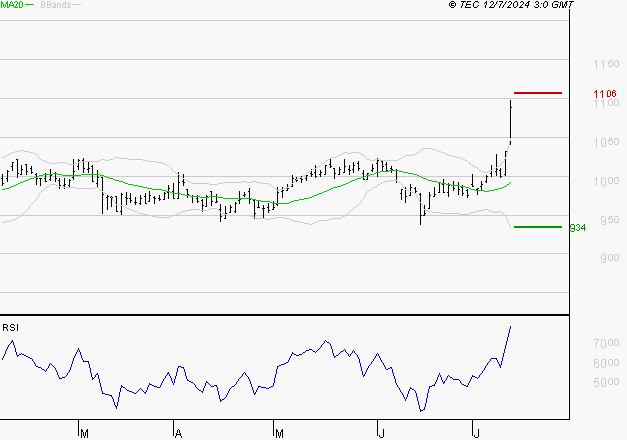Click the latest tall price bar near 1100

point(511,122)
